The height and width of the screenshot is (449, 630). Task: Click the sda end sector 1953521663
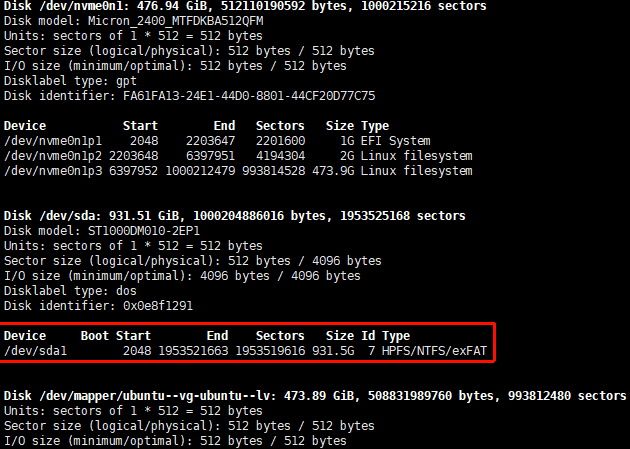tap(193, 351)
